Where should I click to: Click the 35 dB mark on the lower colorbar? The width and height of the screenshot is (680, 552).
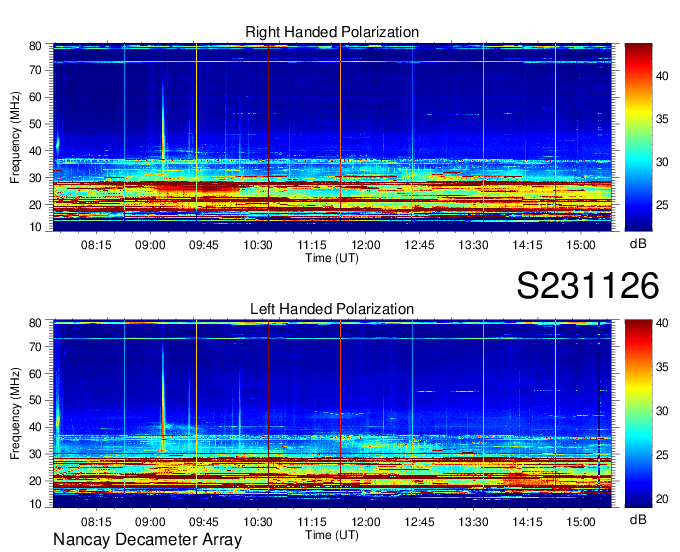coord(662,367)
